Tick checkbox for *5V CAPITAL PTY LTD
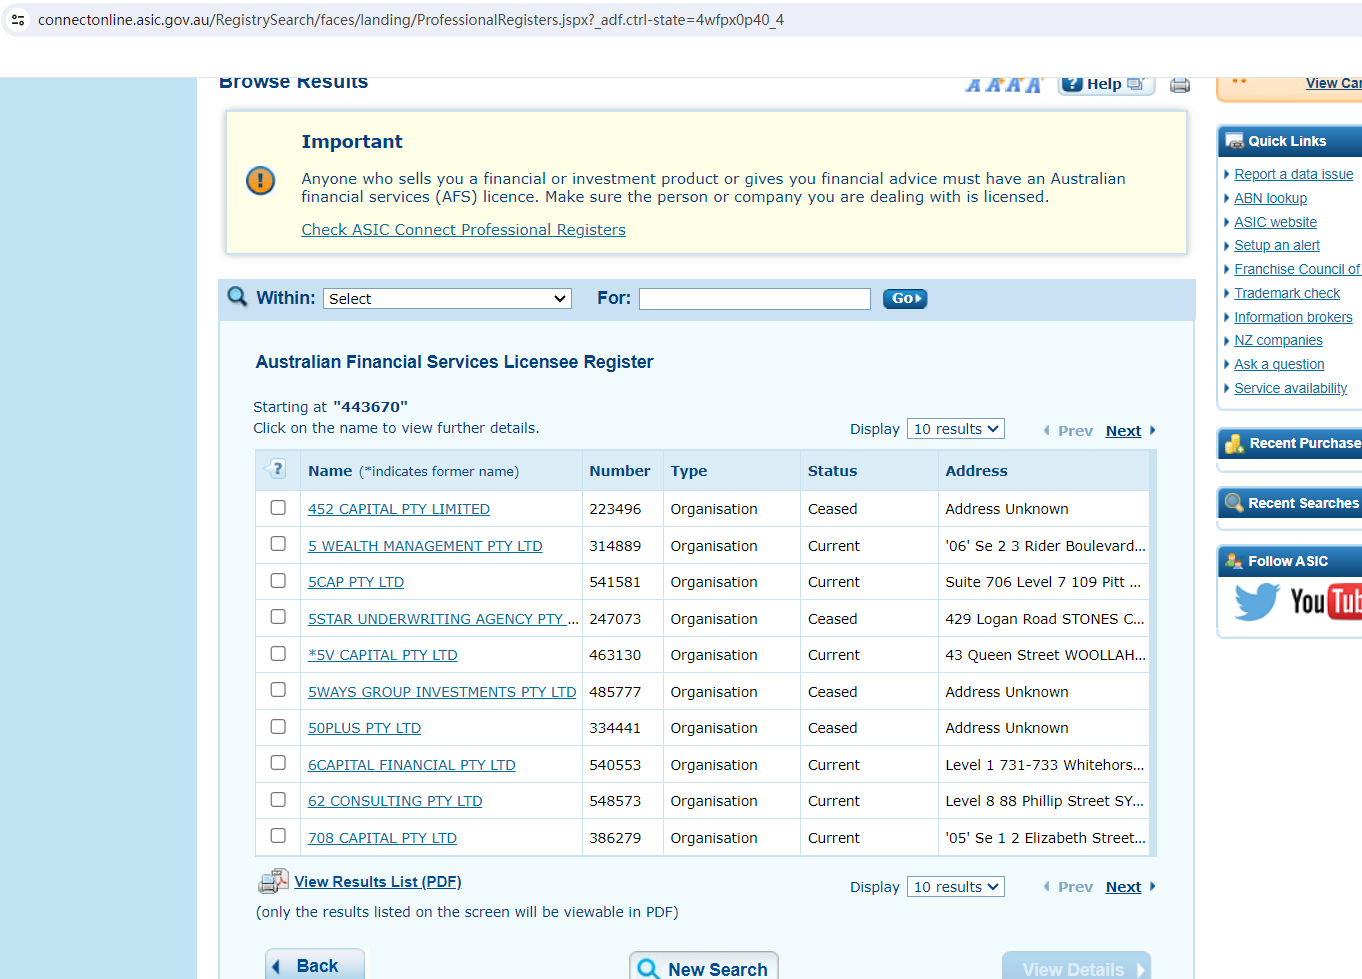 pos(278,654)
